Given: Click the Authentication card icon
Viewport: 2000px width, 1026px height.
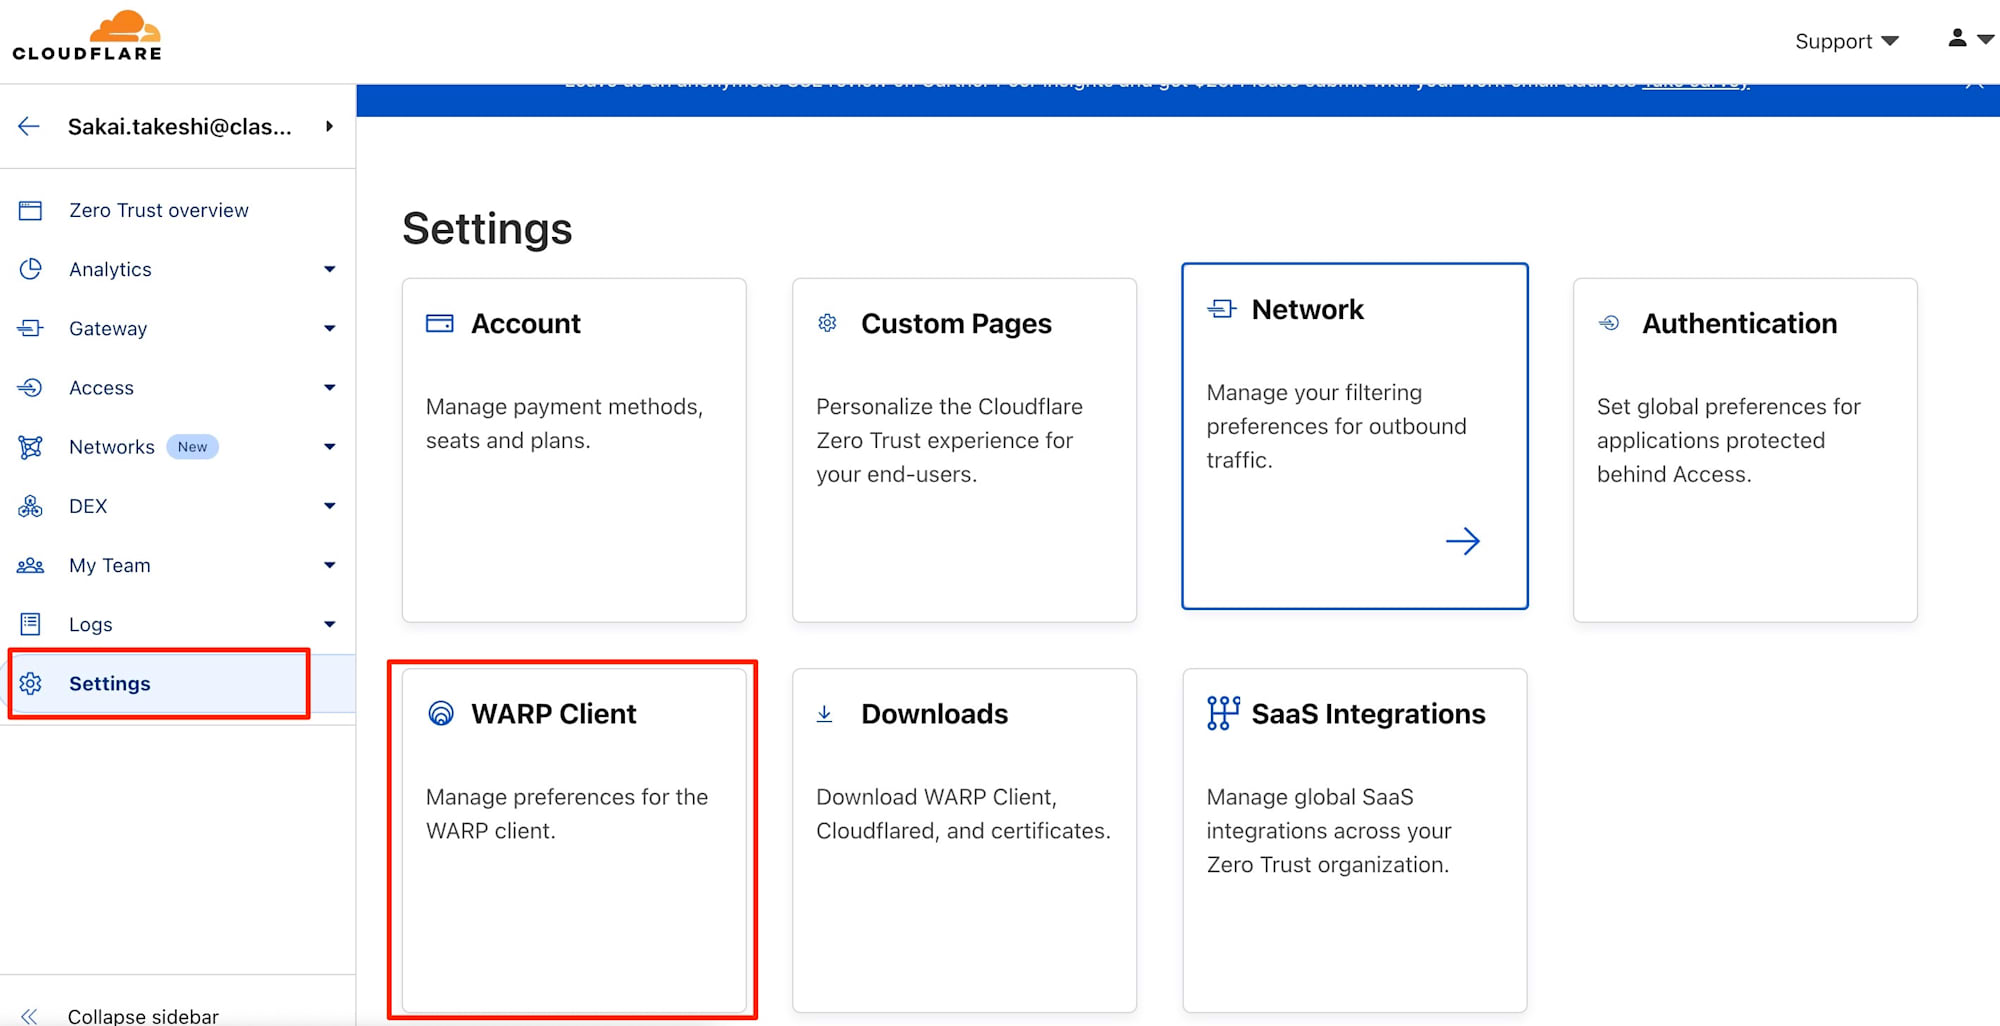Looking at the screenshot, I should pyautogui.click(x=1609, y=323).
